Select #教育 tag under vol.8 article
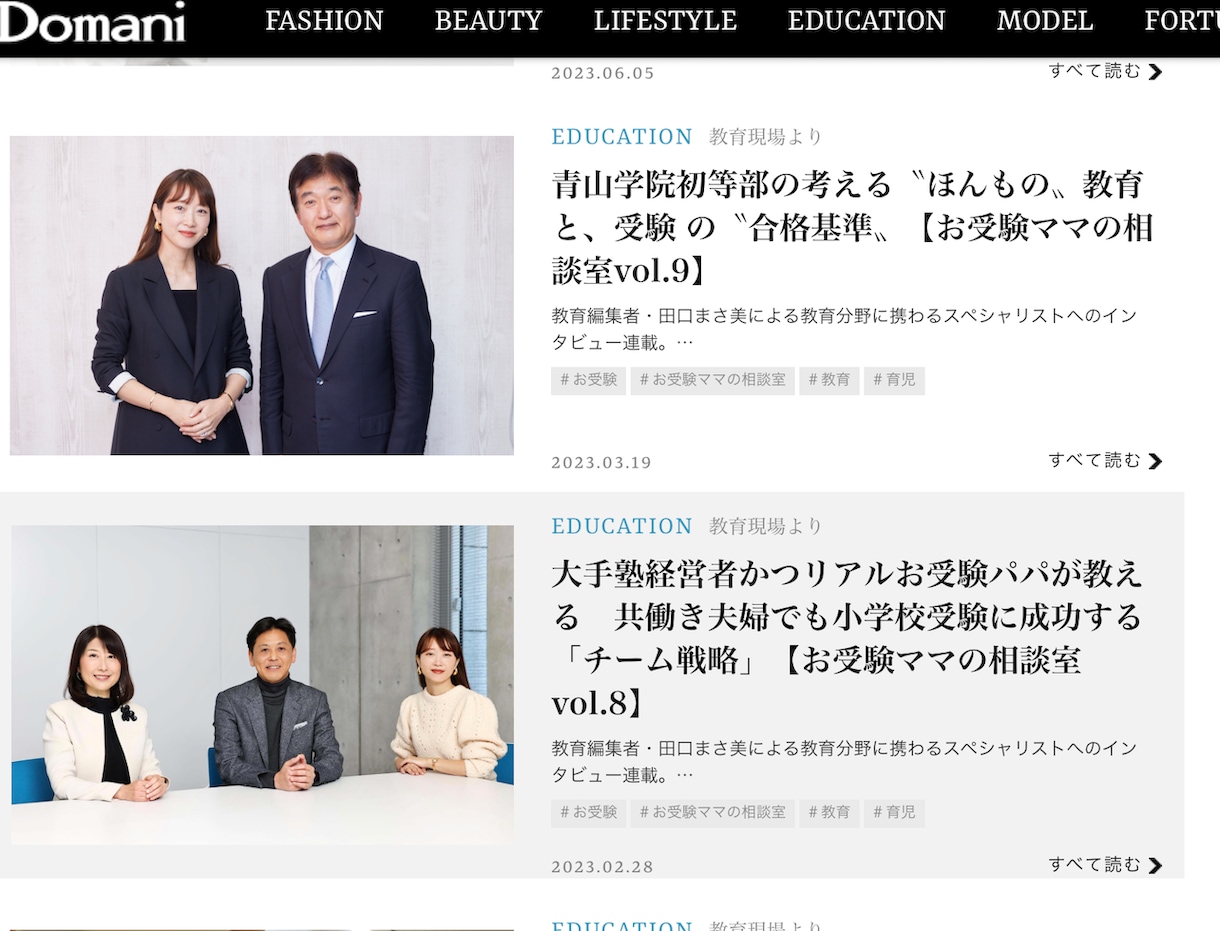Image resolution: width=1220 pixels, height=931 pixels. point(829,813)
